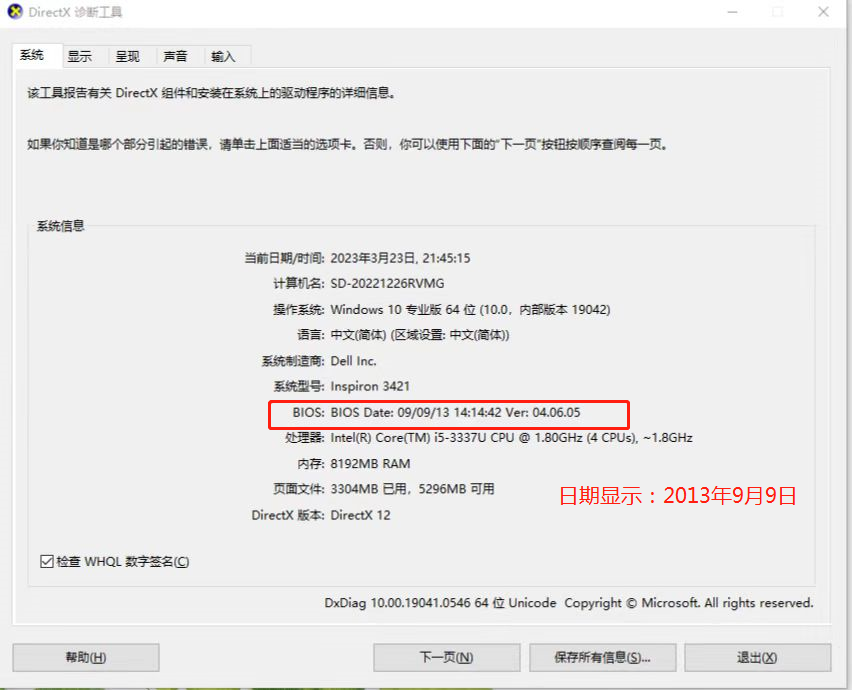
Task: Click the BIOS Date version text
Action: [455, 412]
